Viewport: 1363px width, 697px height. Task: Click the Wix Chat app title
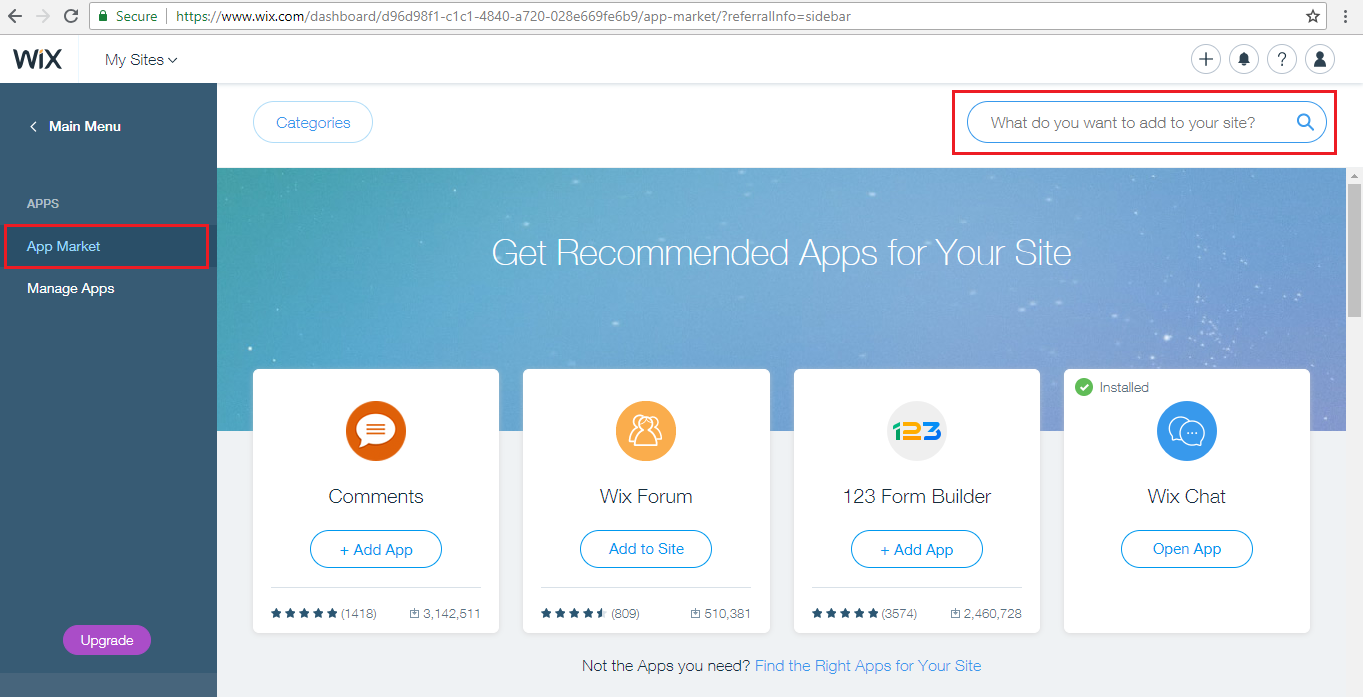[1187, 496]
